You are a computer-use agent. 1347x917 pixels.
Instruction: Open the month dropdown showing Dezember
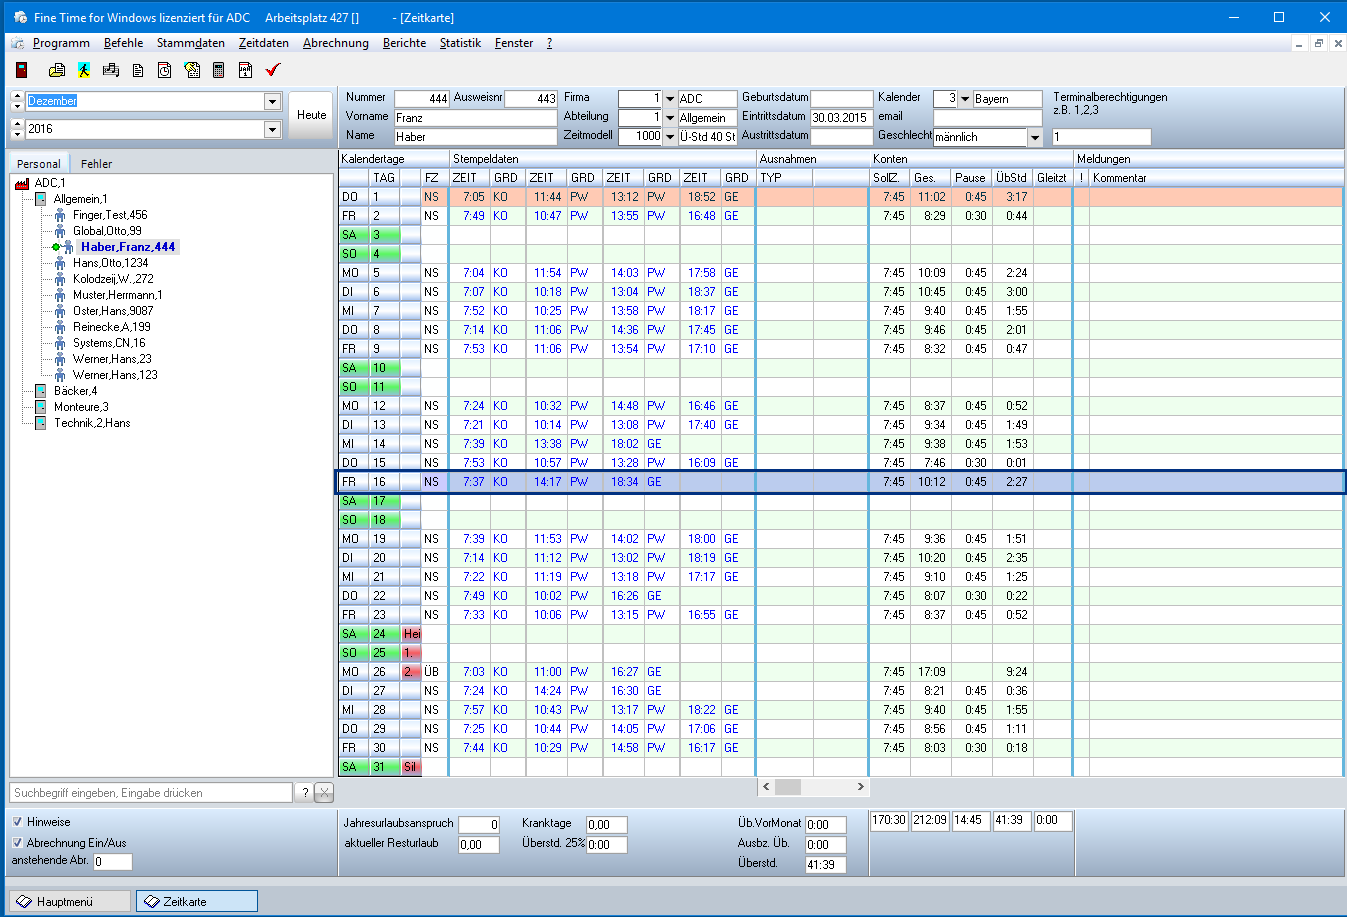(x=272, y=102)
